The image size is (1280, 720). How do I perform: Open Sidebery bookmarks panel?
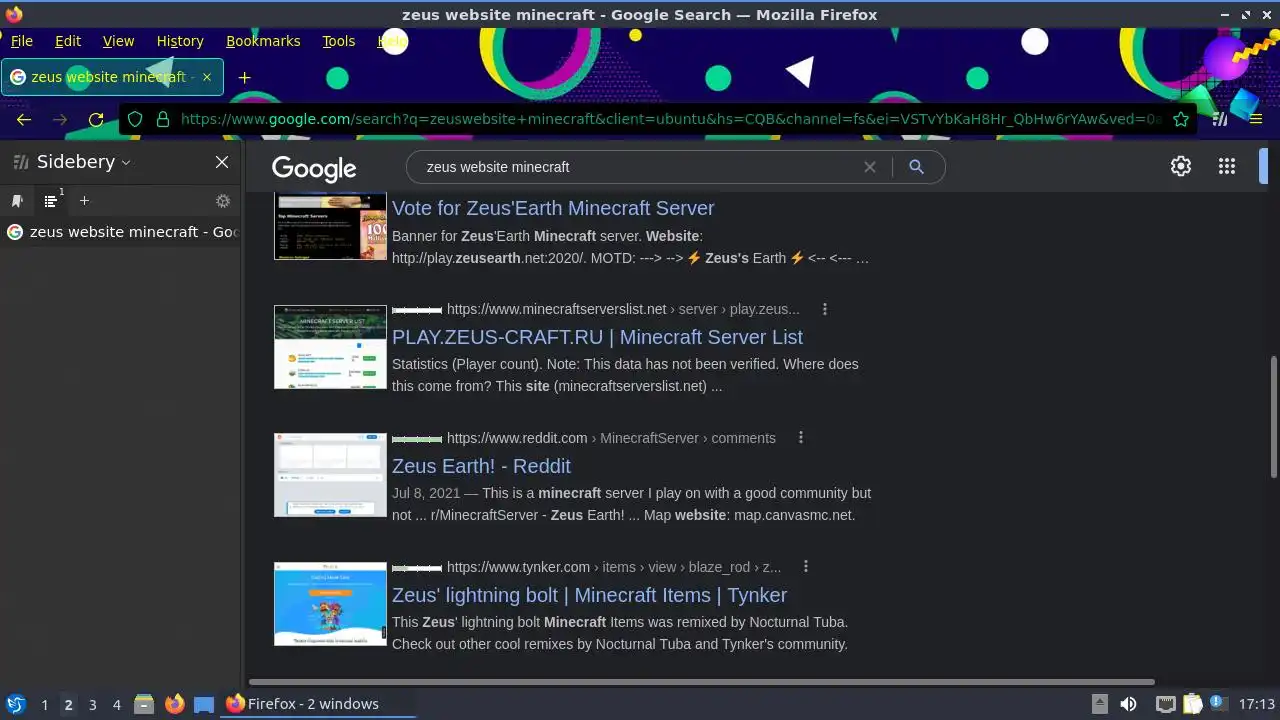click(x=17, y=201)
